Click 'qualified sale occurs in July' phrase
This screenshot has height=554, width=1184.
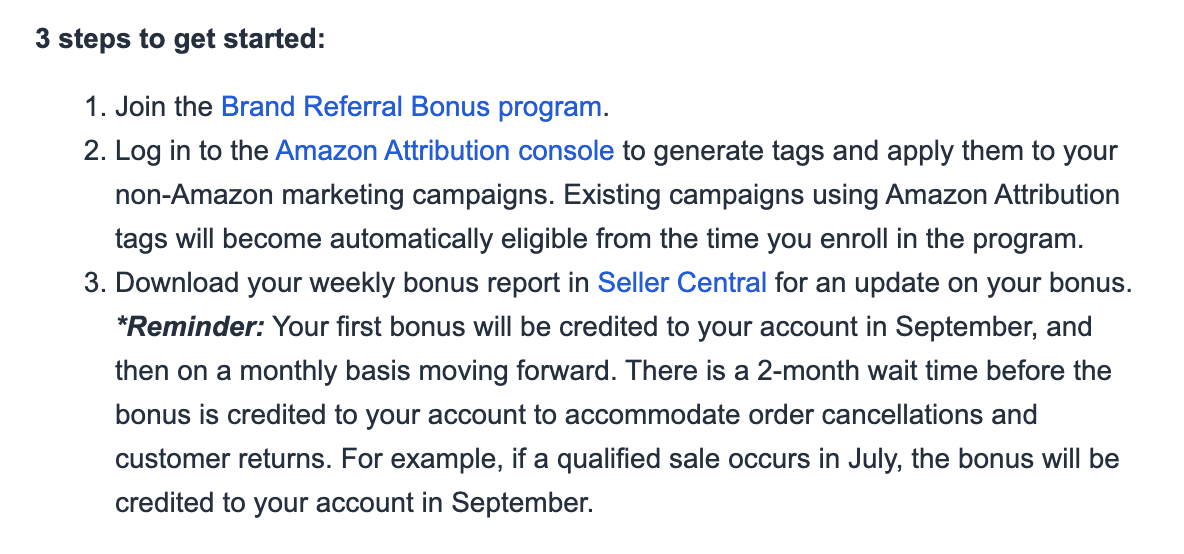point(729,459)
